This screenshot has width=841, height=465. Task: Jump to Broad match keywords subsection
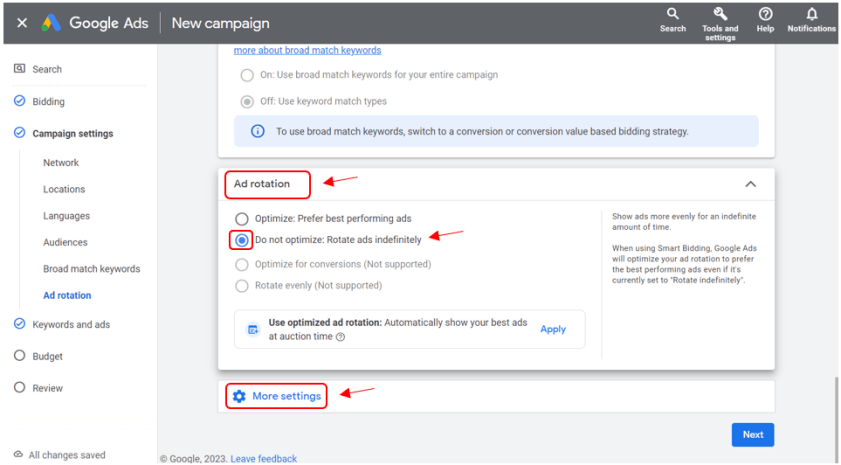click(91, 269)
